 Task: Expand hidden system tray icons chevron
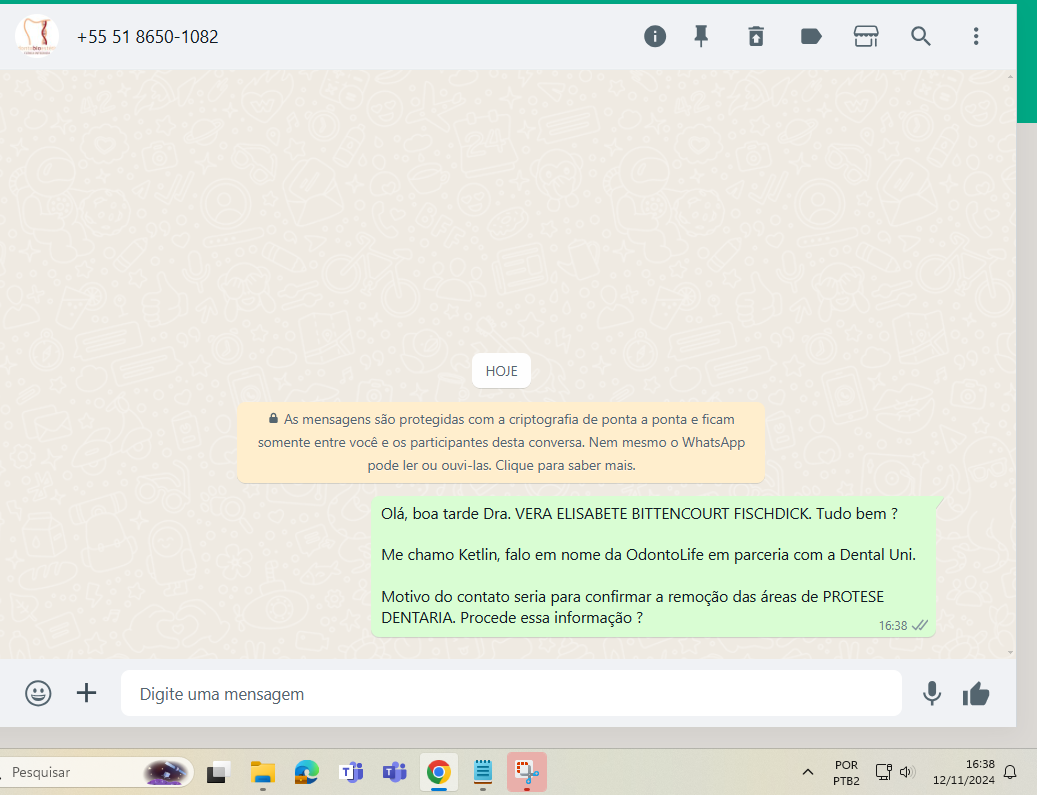point(808,772)
